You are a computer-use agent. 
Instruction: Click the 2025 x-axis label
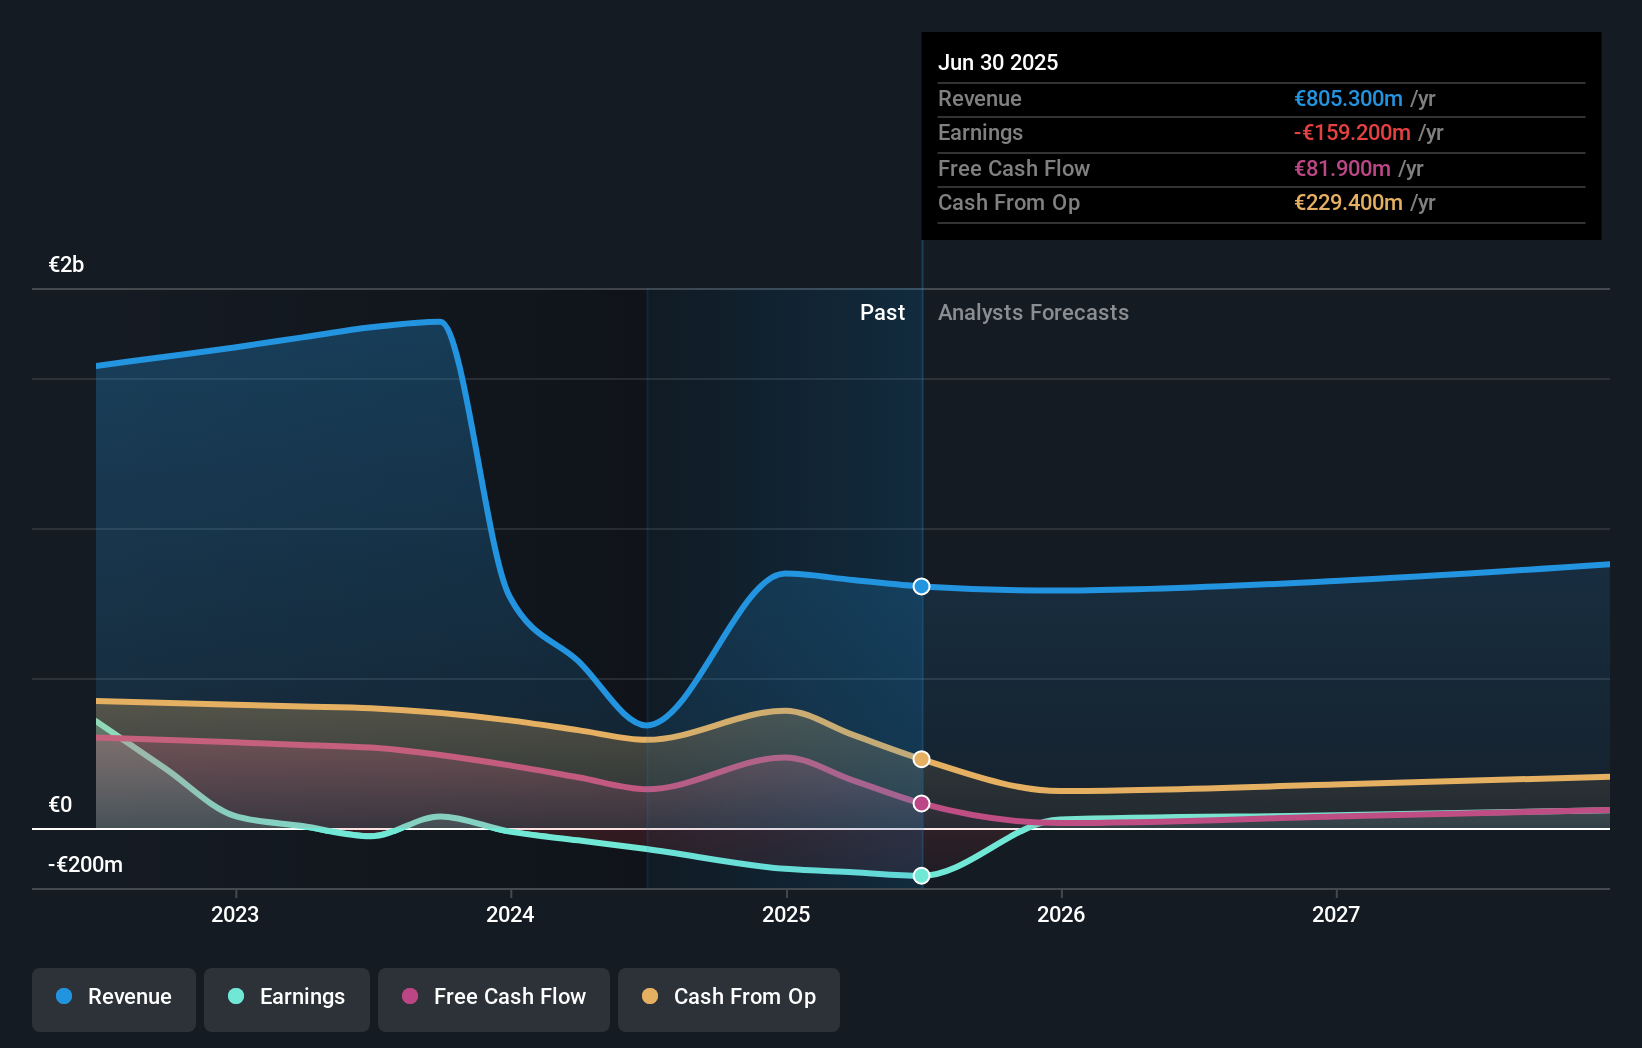(x=786, y=914)
